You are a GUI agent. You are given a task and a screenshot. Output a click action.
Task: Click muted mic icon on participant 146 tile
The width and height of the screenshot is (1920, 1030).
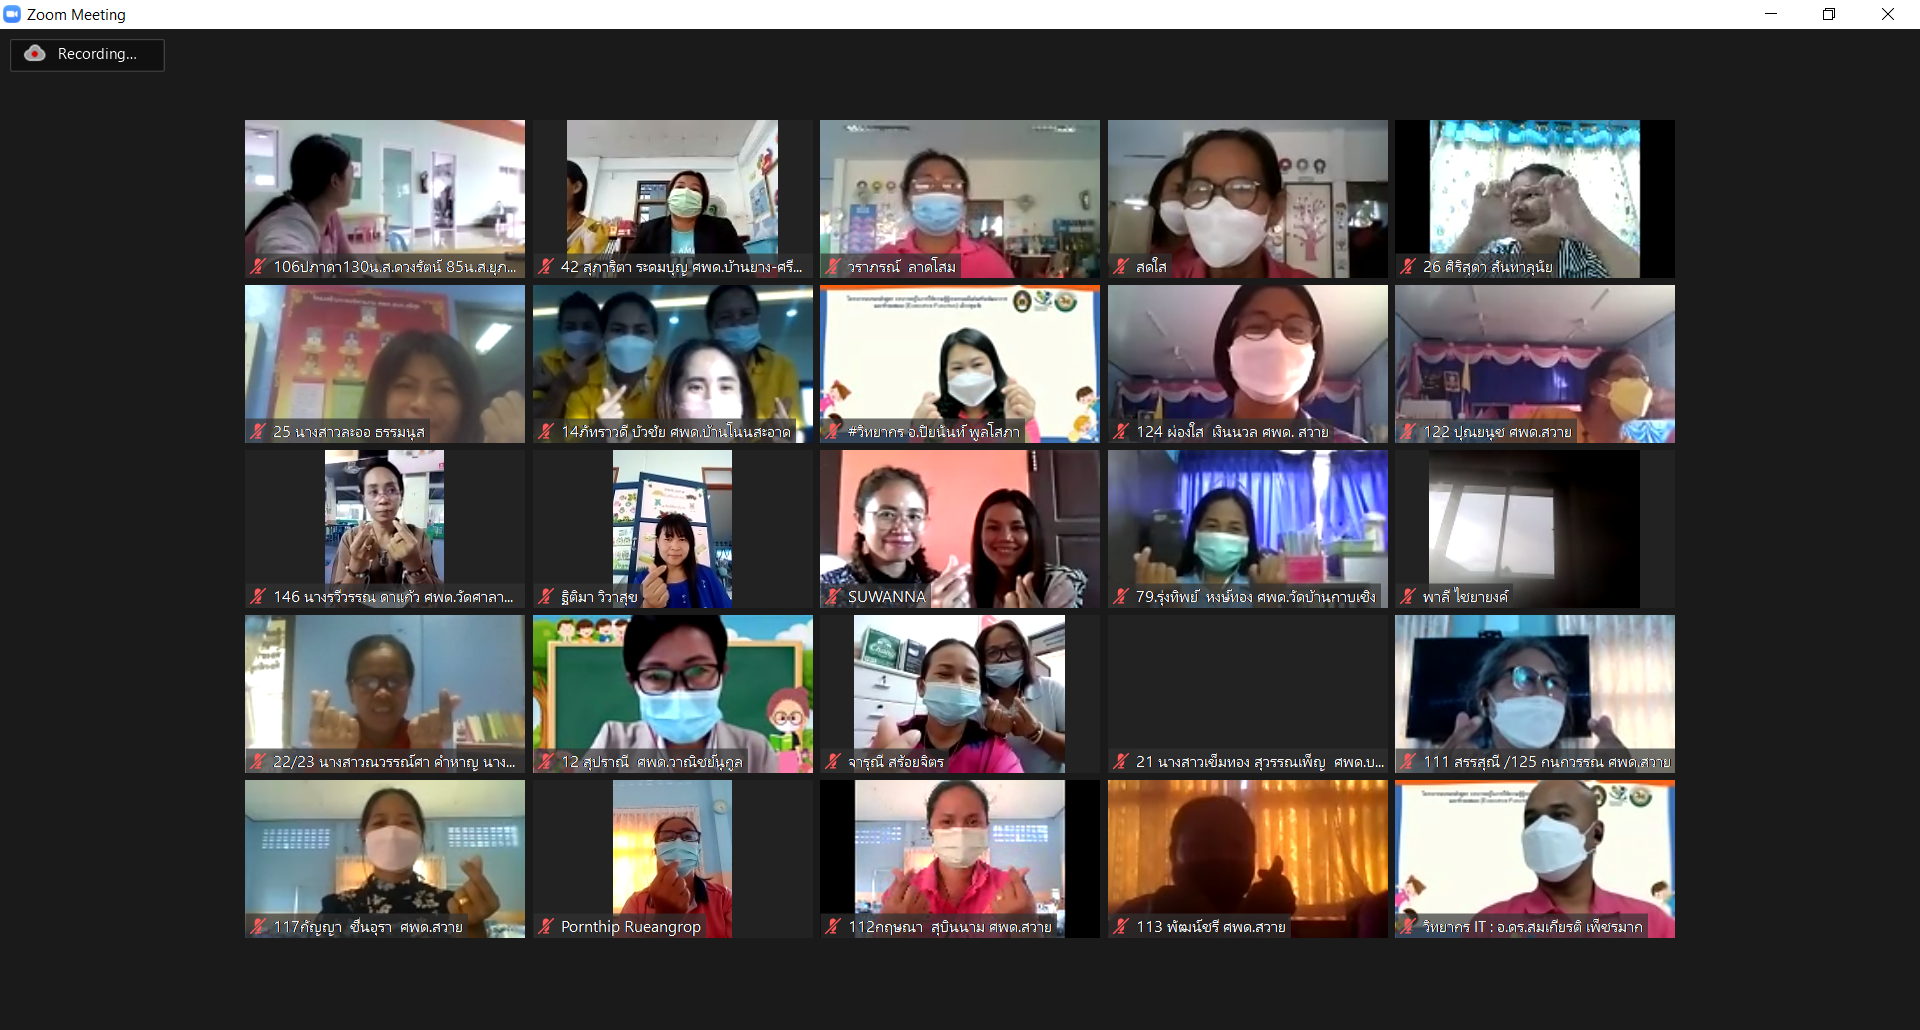click(258, 597)
